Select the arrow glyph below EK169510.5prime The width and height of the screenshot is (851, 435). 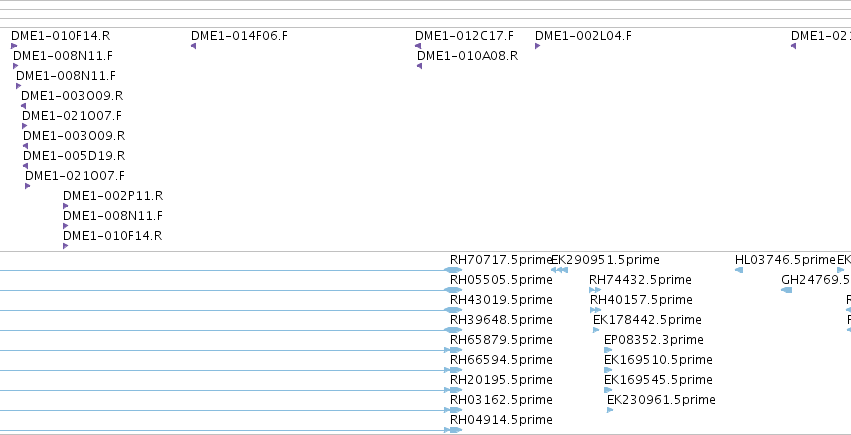point(608,370)
